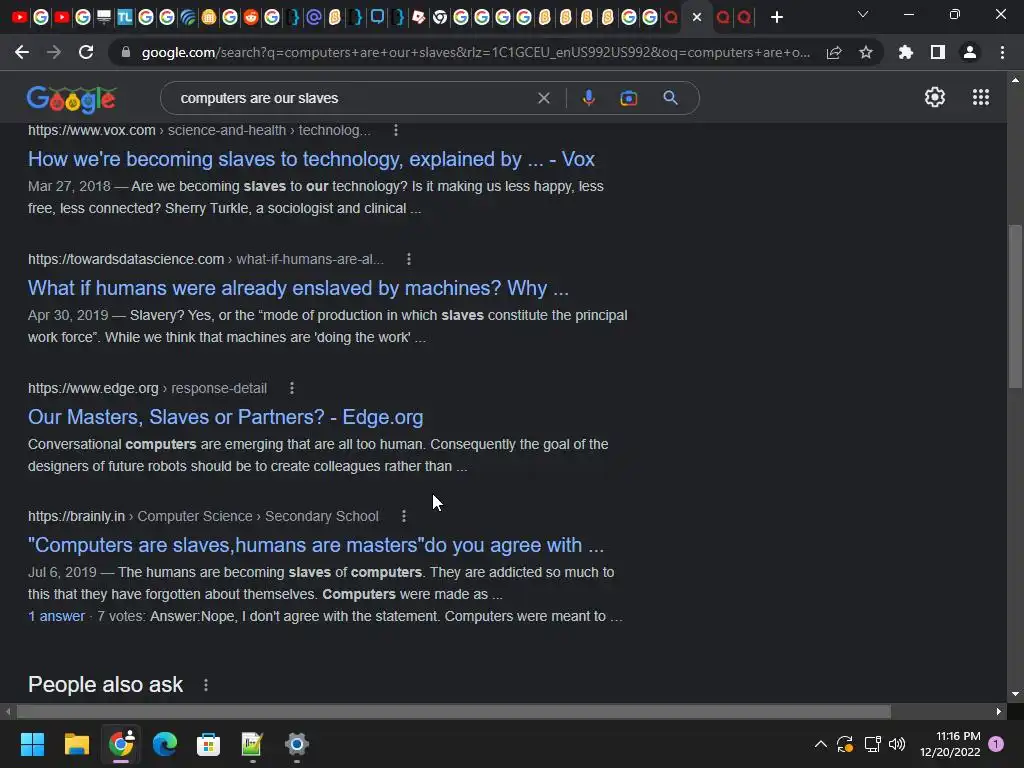
Task: Open more options for the Vox result
Action: 396,130
